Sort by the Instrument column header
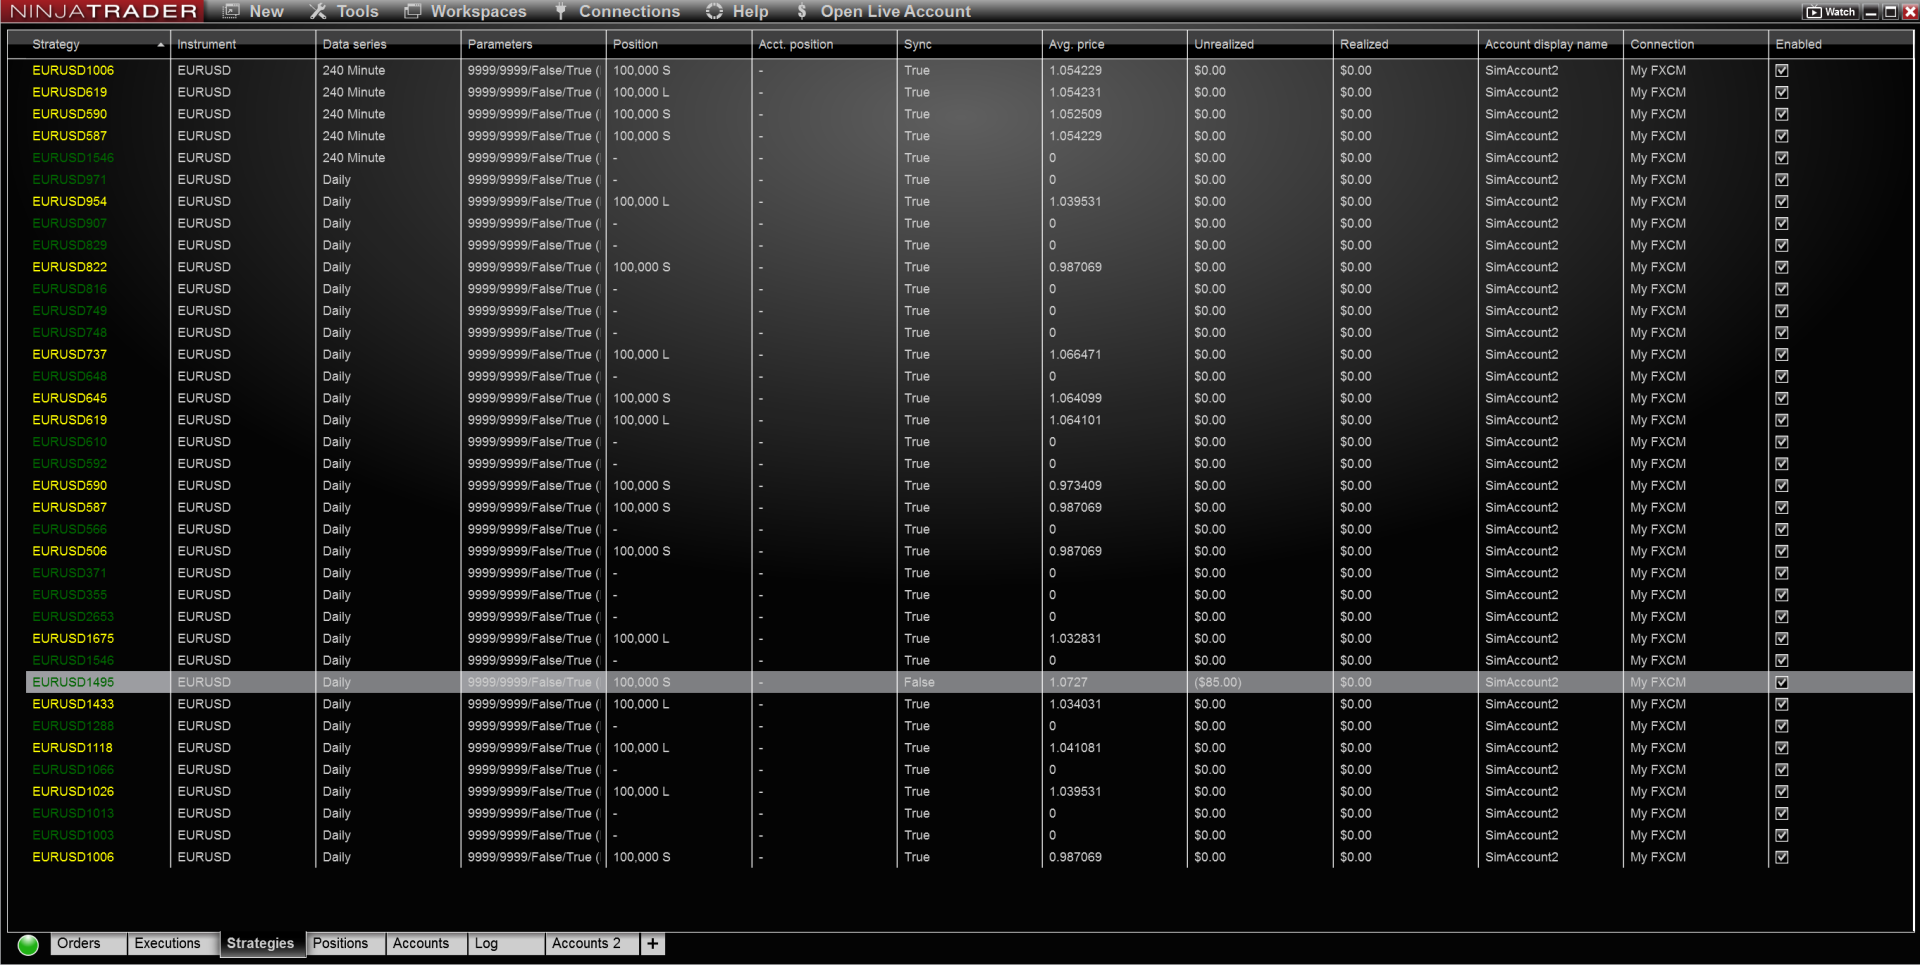1920x965 pixels. (242, 45)
